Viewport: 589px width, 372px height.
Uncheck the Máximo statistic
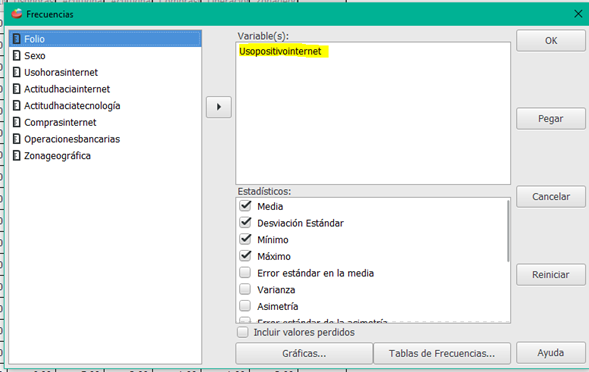pyautogui.click(x=245, y=256)
